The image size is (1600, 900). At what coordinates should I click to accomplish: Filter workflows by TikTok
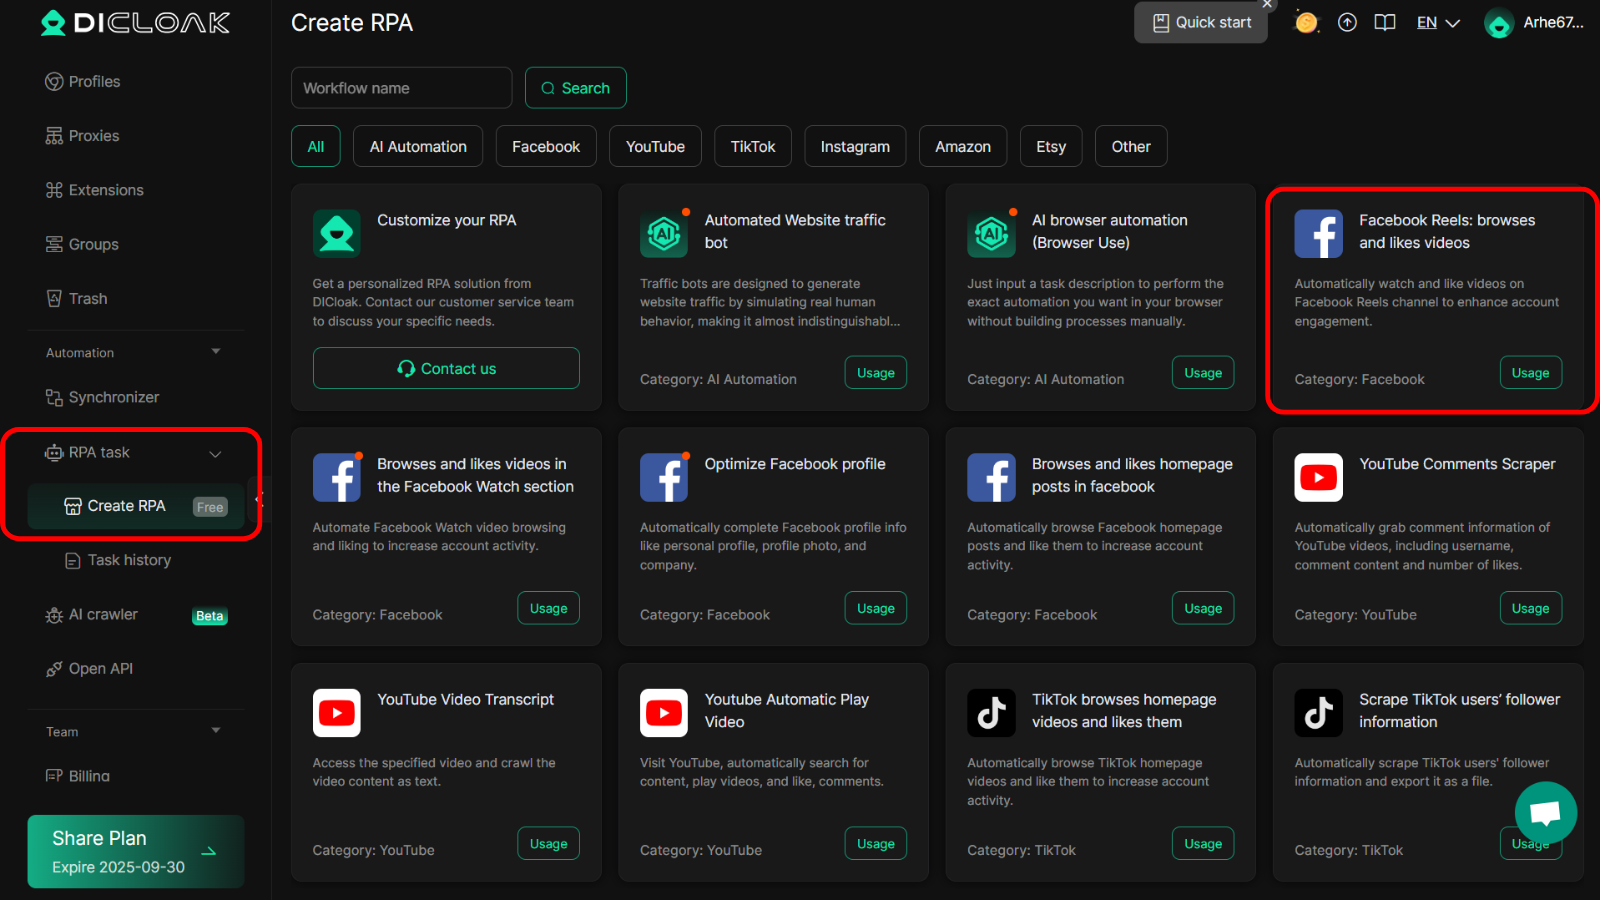pos(753,146)
